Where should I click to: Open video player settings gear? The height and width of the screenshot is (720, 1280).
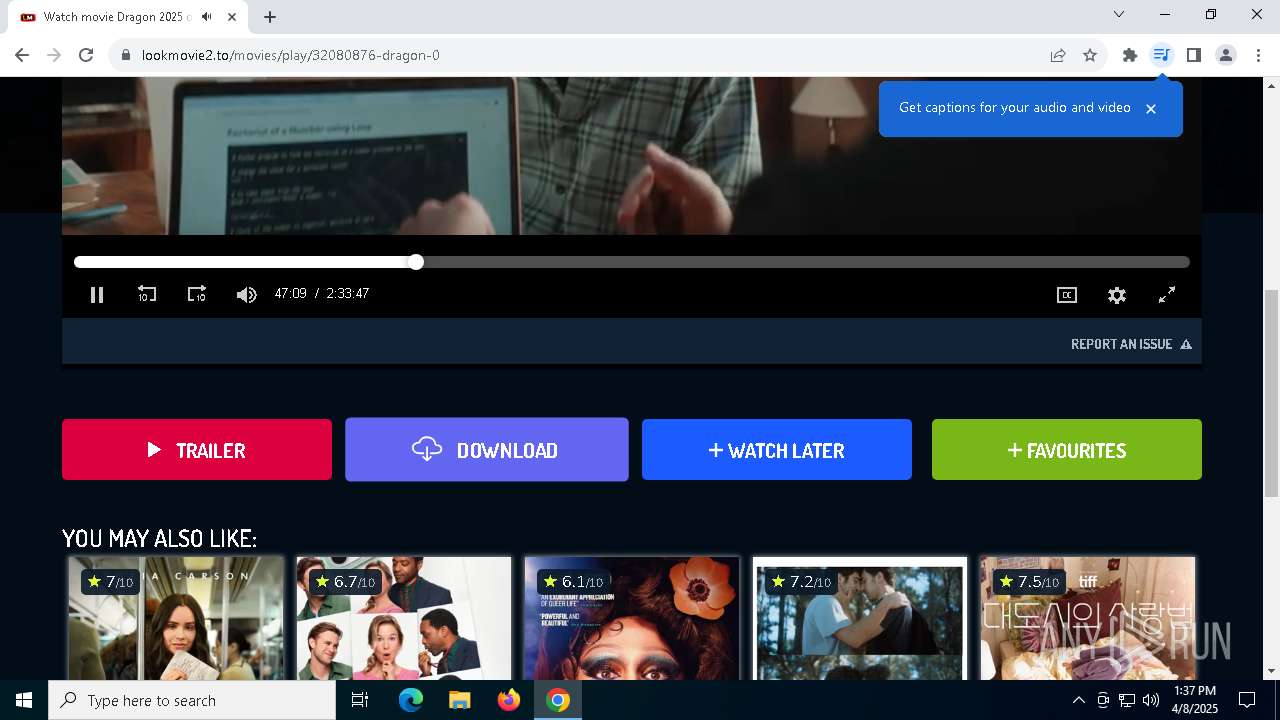click(1117, 295)
